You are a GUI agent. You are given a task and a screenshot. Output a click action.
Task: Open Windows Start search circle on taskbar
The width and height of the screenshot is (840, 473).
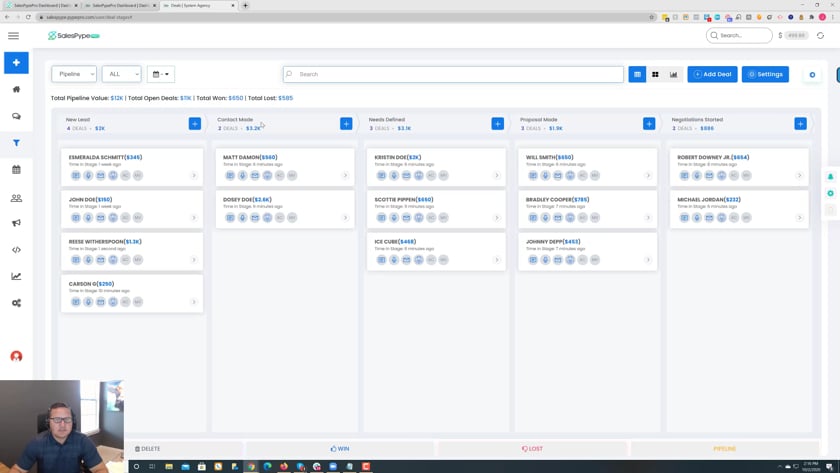click(x=136, y=467)
